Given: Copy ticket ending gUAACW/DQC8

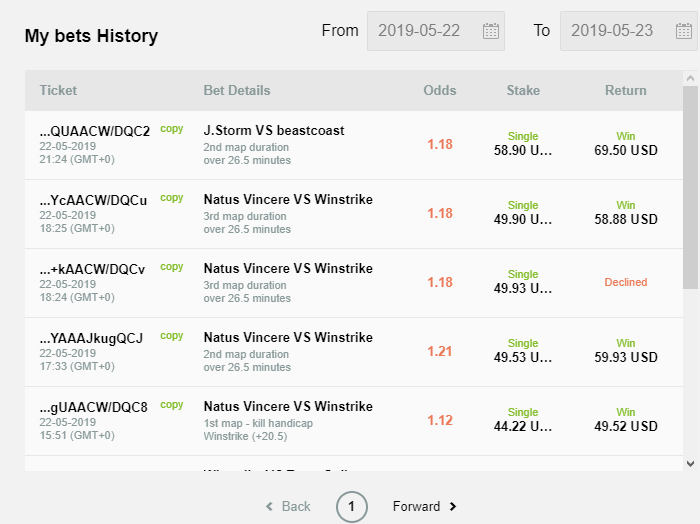Looking at the screenshot, I should click(172, 405).
